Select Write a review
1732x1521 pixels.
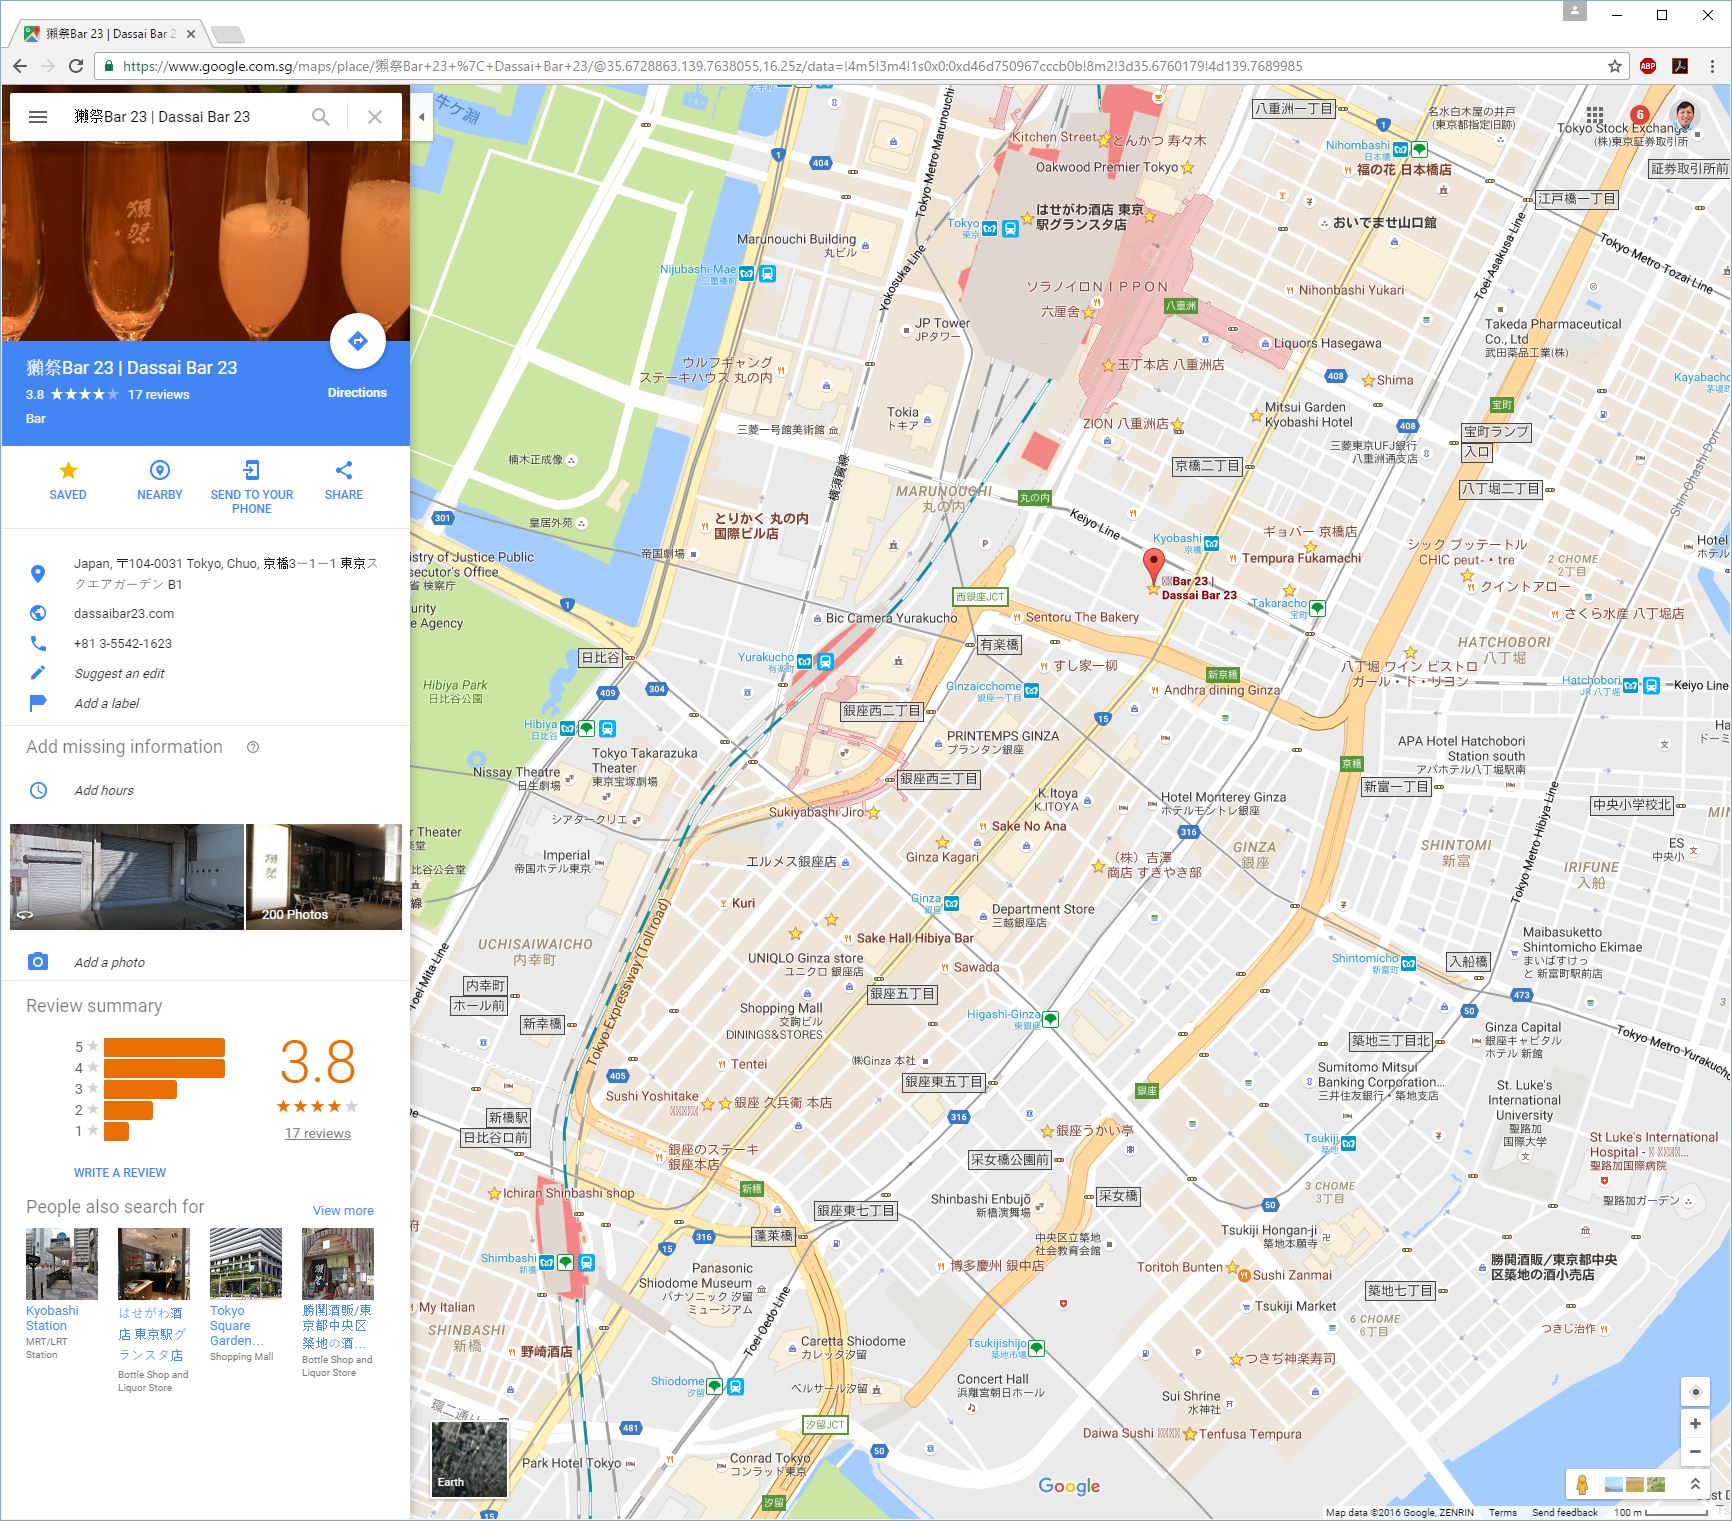[120, 1173]
